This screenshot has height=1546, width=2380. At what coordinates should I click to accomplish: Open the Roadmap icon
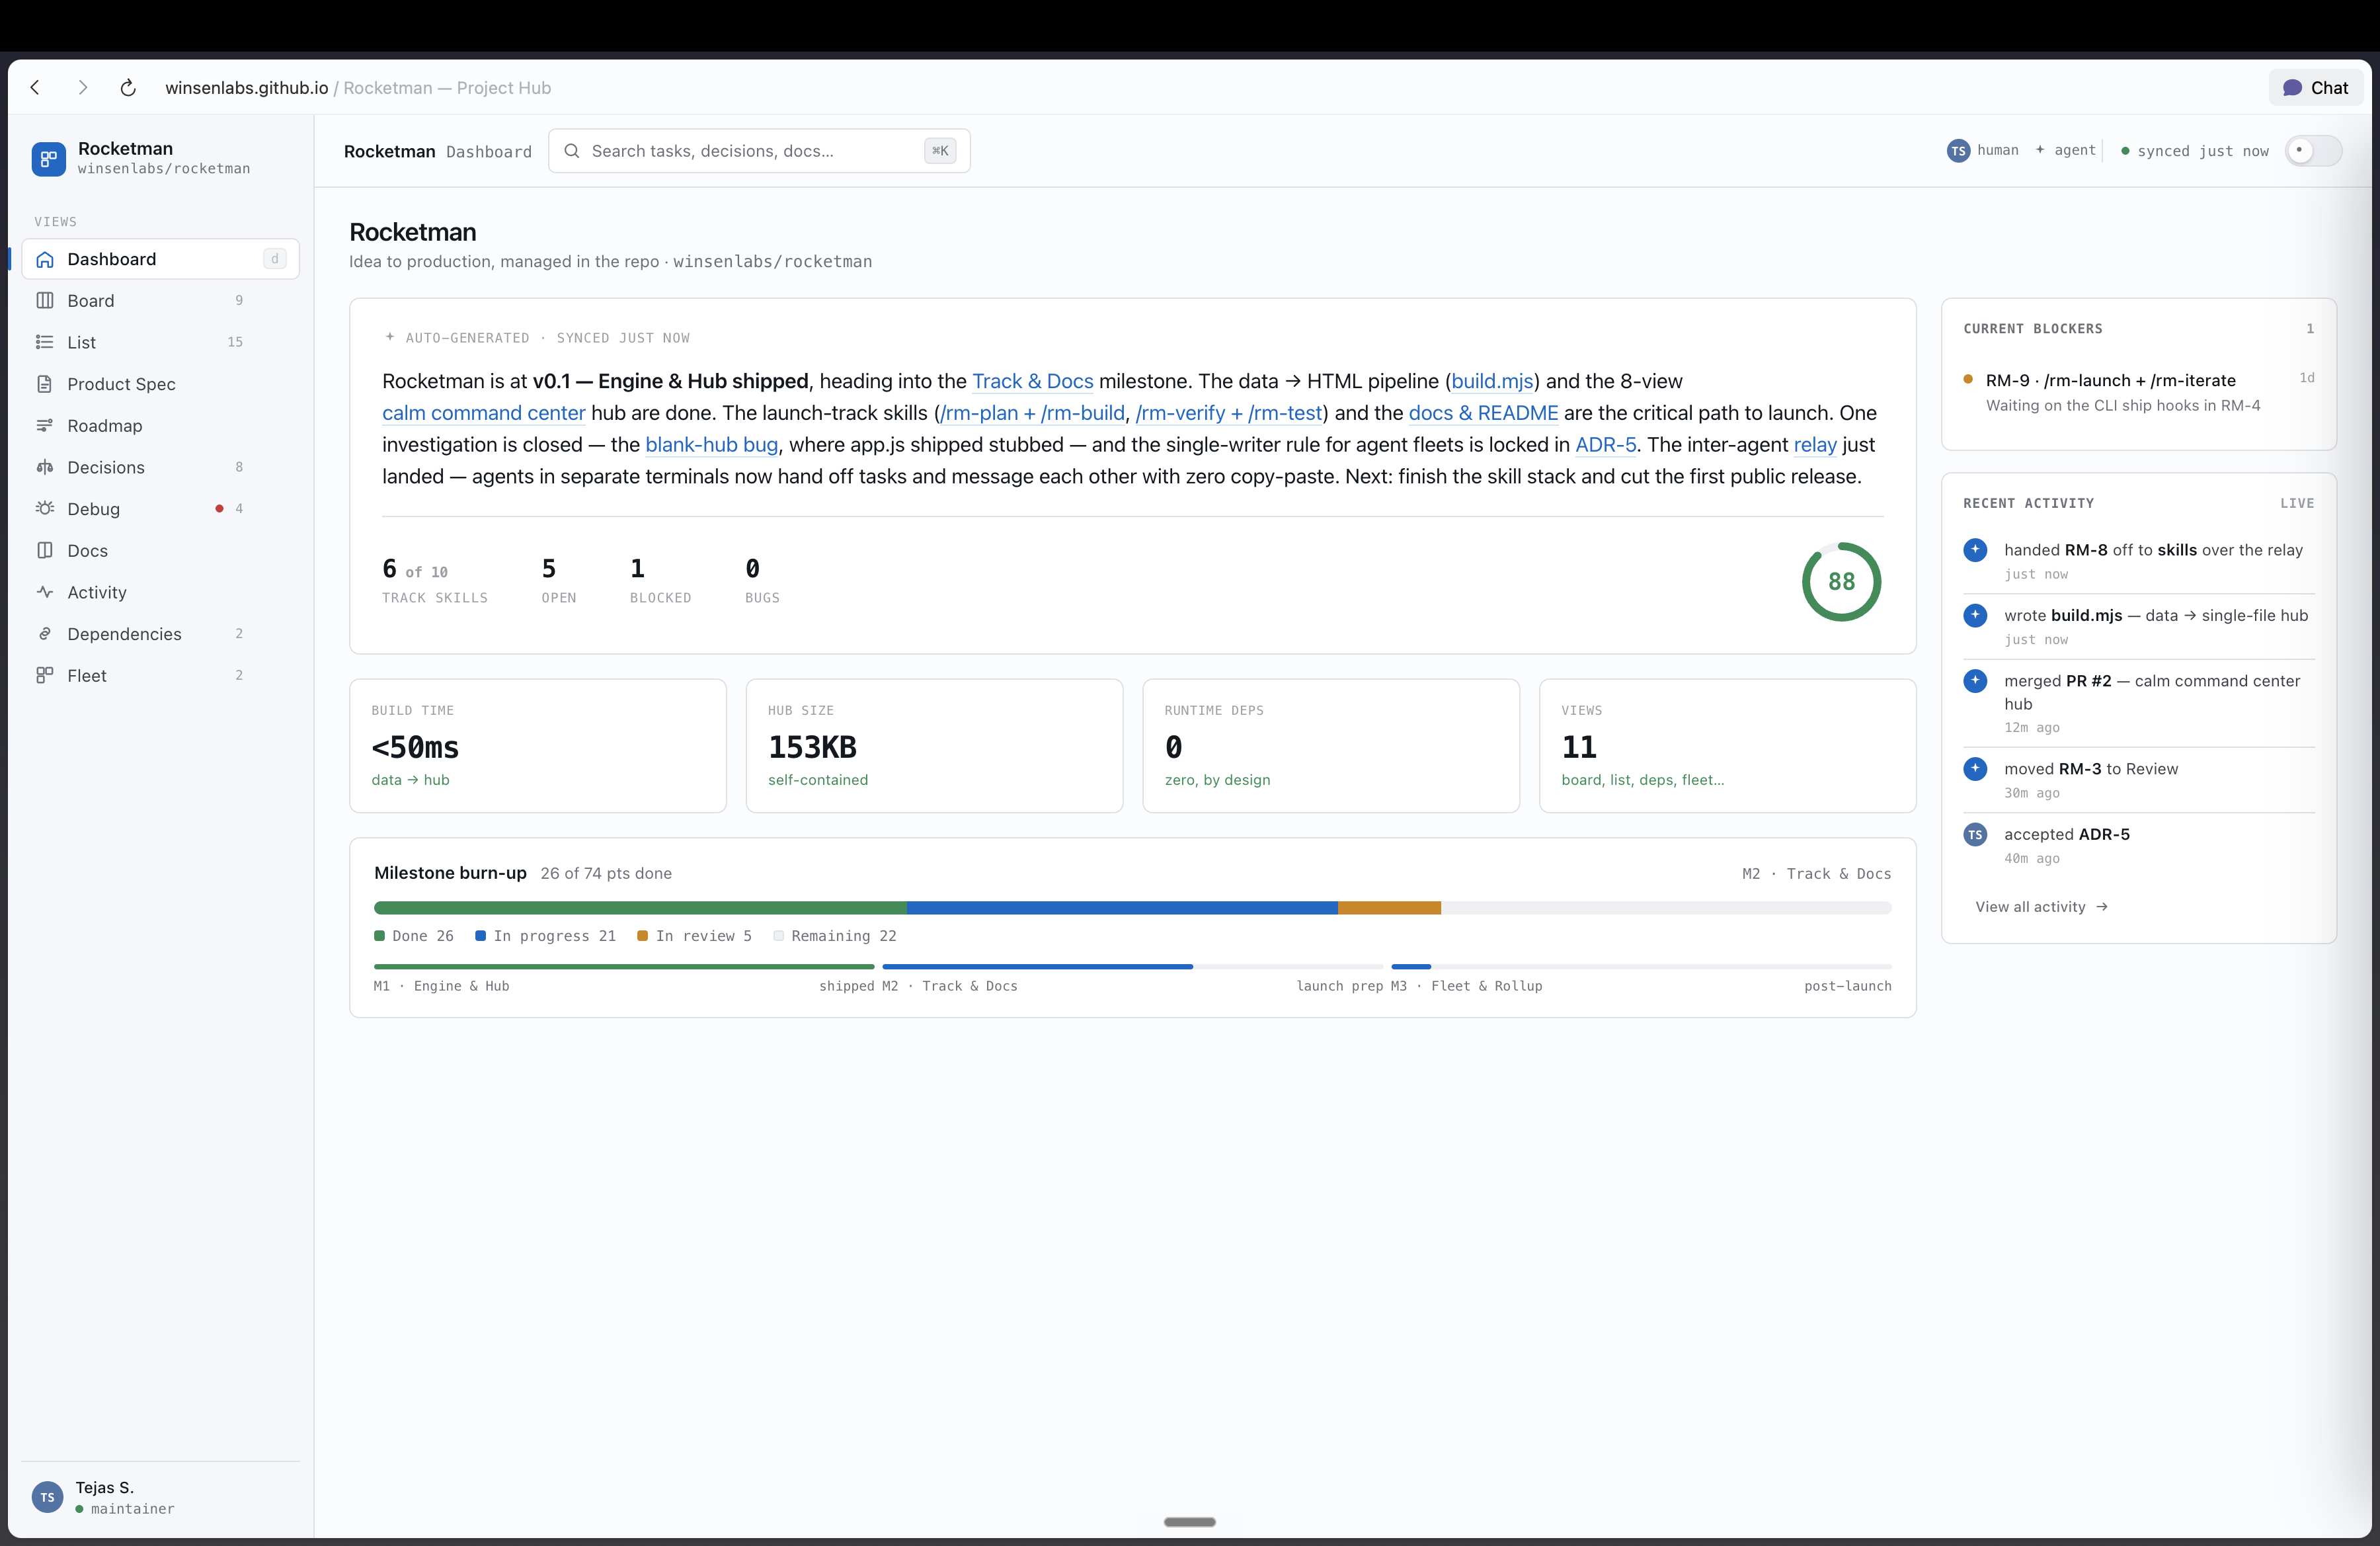click(45, 426)
